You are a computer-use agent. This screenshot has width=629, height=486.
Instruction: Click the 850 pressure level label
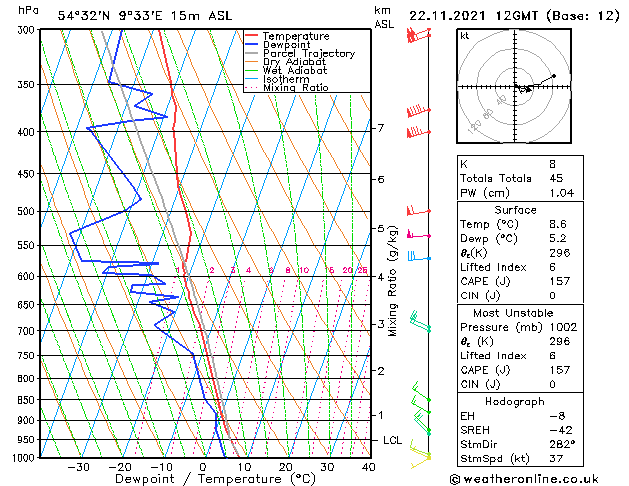point(28,400)
